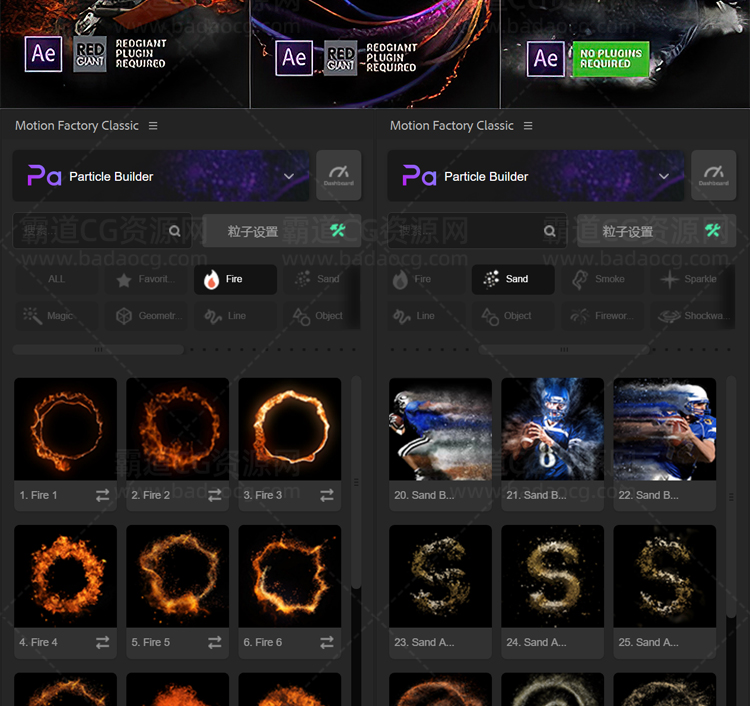750x706 pixels.
Task: Select preset 21. Sand B thumbnail
Action: (x=552, y=429)
